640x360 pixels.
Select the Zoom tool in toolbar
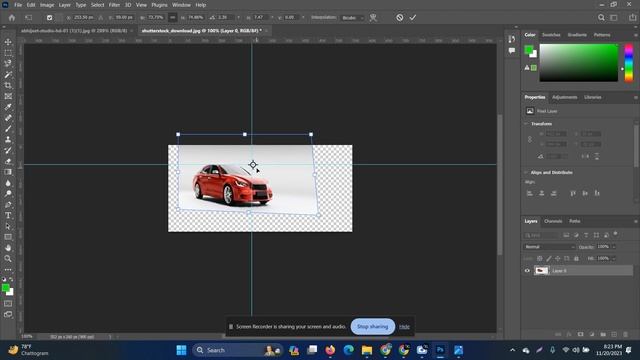pos(8,258)
